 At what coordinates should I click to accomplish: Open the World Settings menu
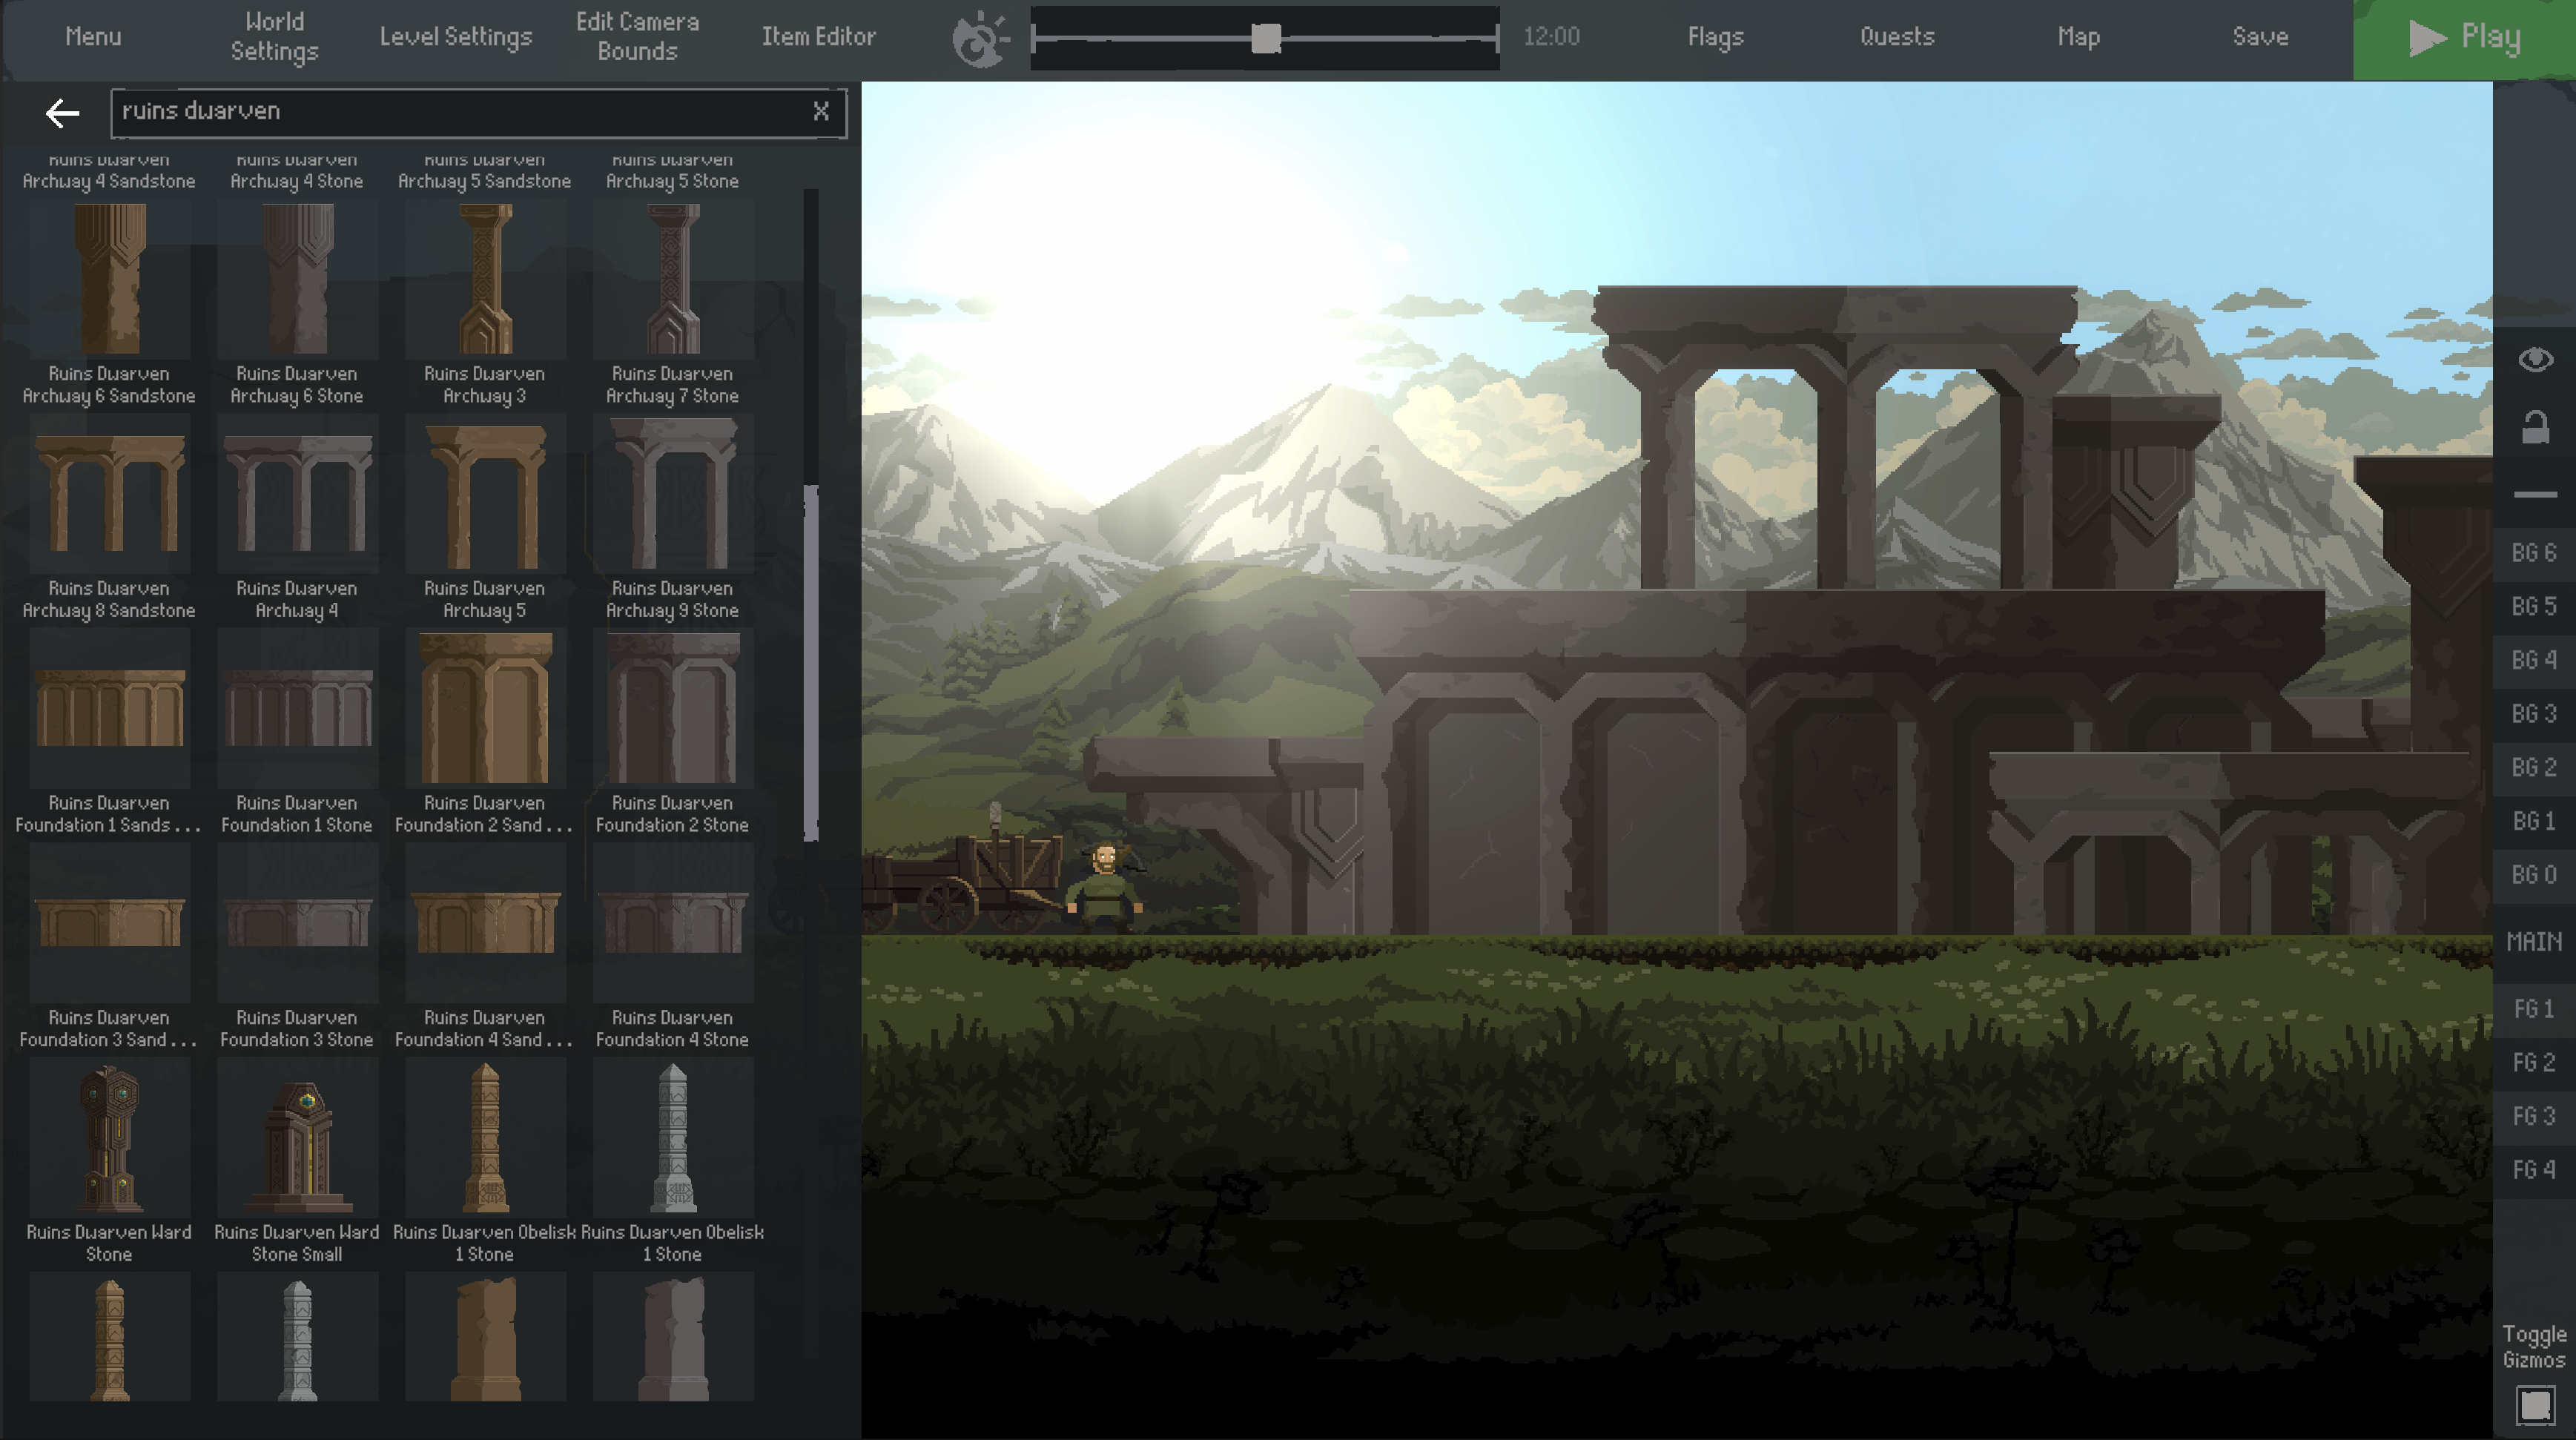tap(274, 37)
